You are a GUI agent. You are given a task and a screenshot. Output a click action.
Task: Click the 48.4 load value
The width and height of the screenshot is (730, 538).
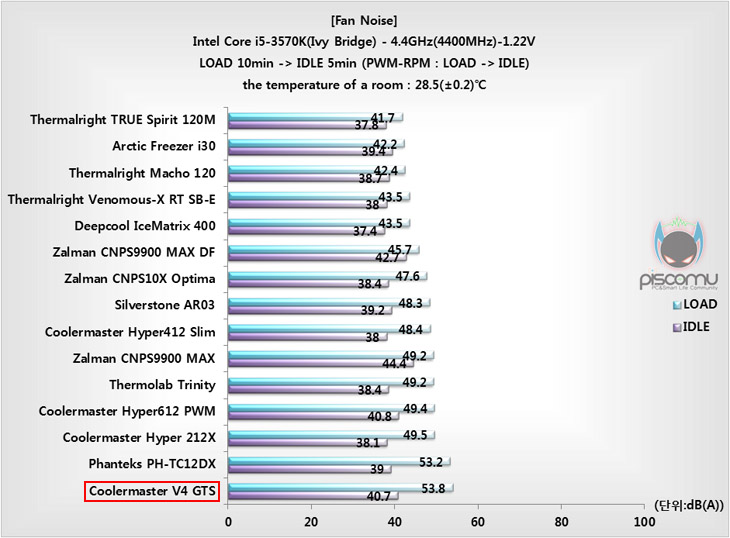pyautogui.click(x=410, y=330)
